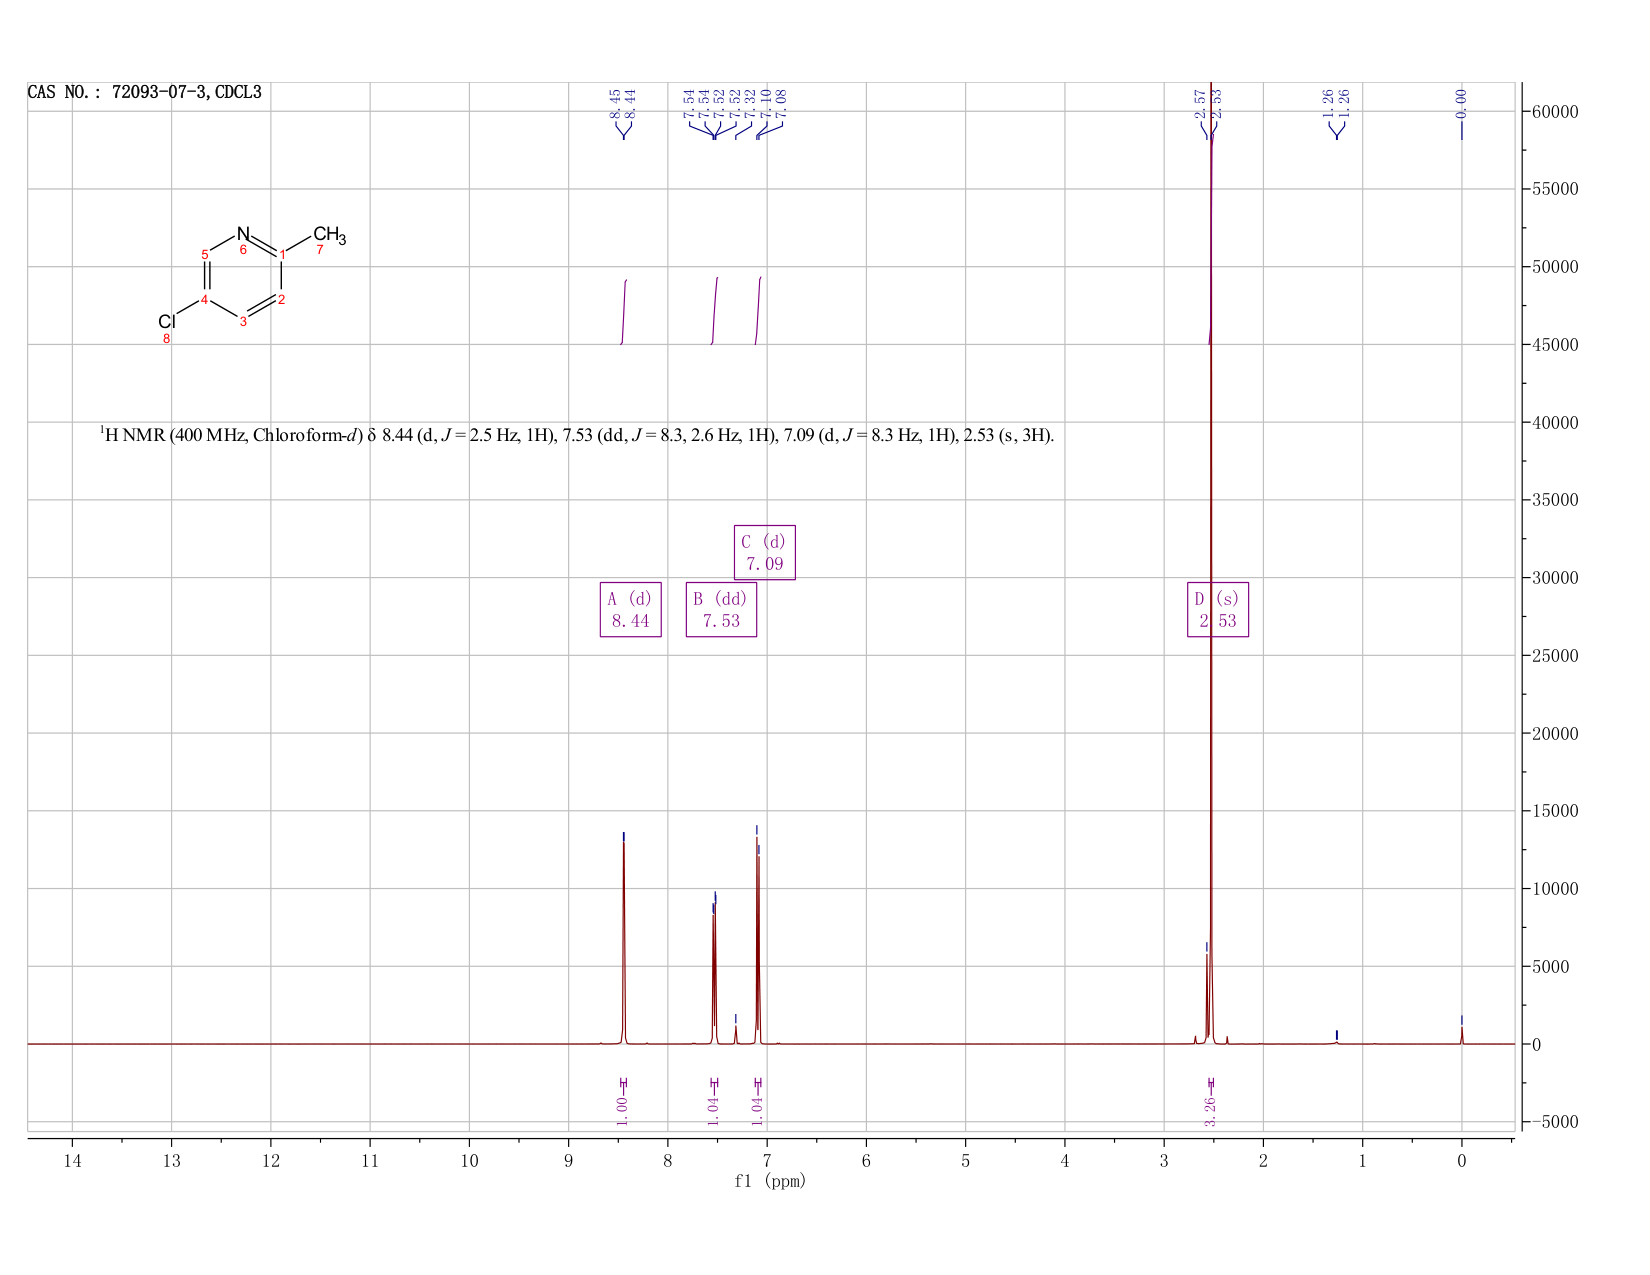Click the 3.26 integral label below methyl peak
1650x1275 pixels.
[1210, 1110]
